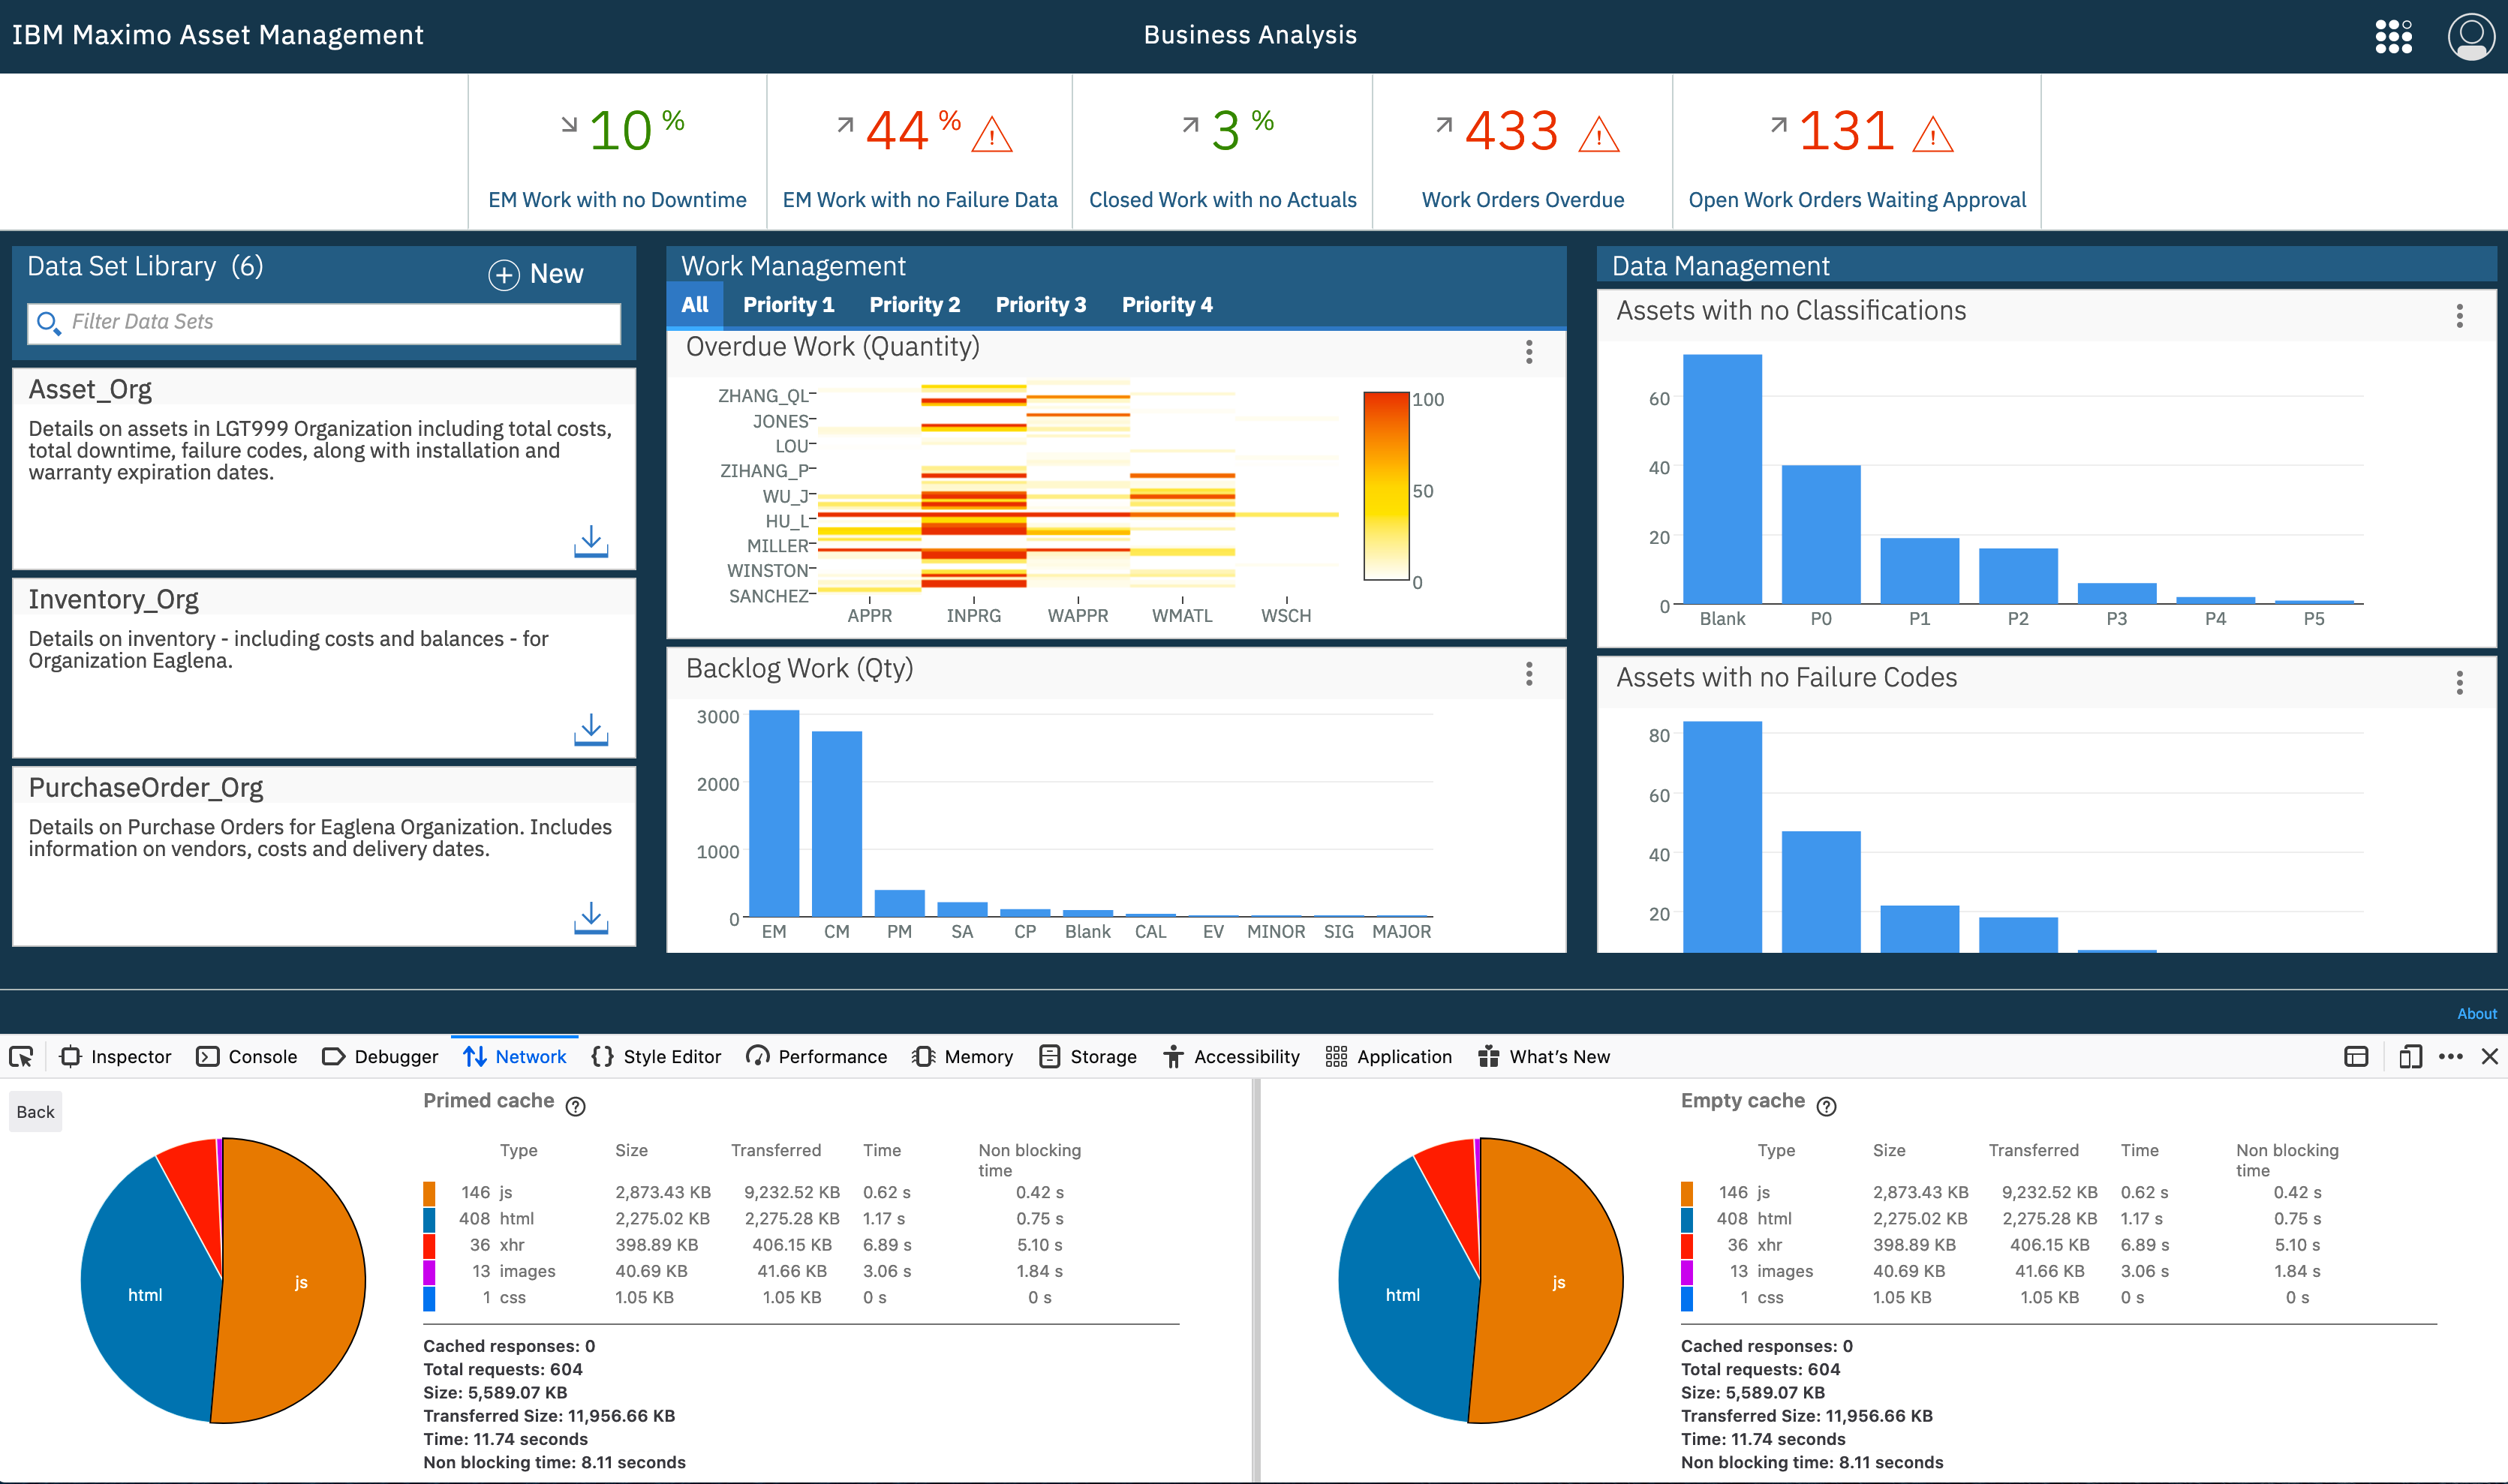Select the Priority 2 tab

(x=914, y=305)
